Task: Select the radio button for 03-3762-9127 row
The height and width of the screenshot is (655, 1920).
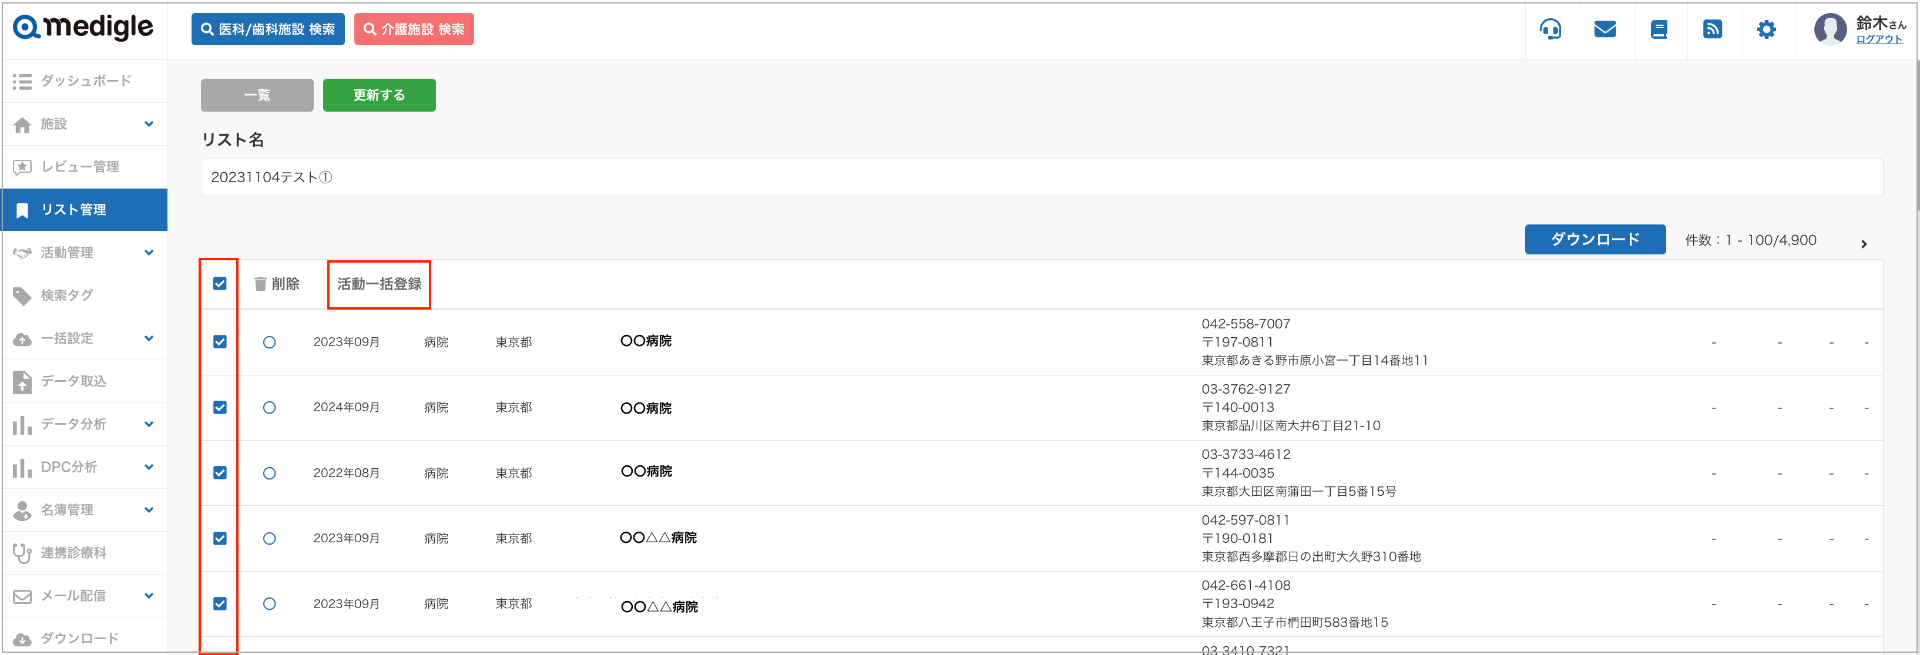Action: (x=269, y=407)
